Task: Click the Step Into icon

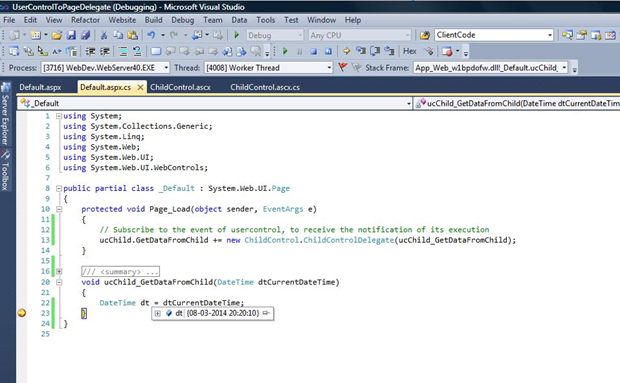Action: click(x=360, y=51)
